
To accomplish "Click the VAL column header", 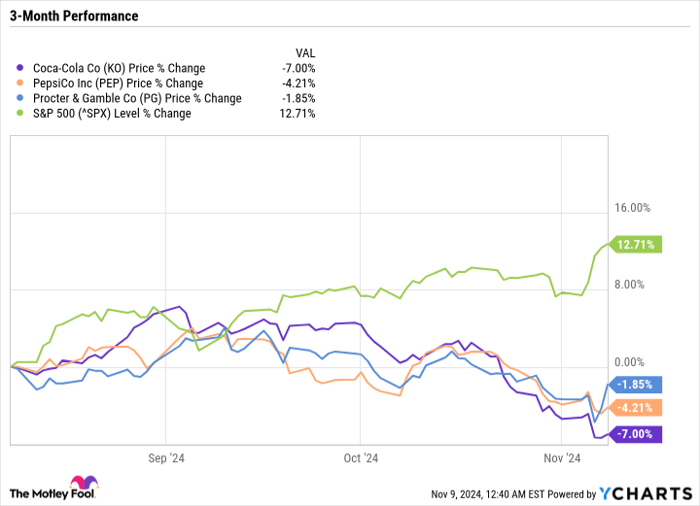I will (306, 51).
